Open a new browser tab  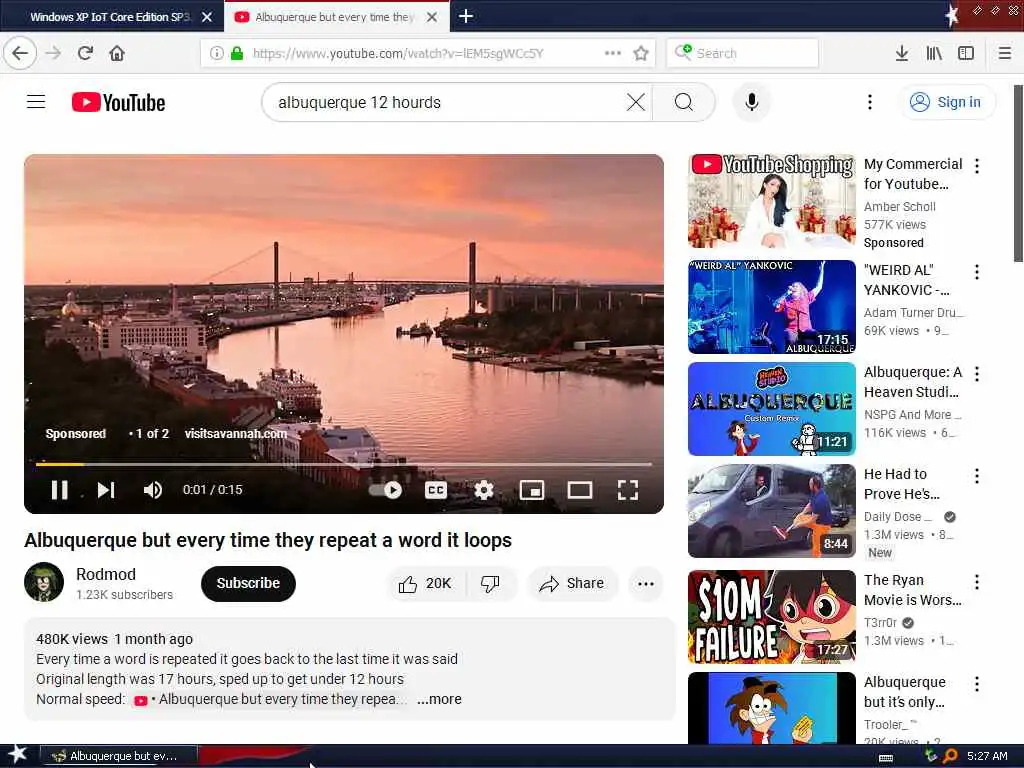tap(466, 16)
